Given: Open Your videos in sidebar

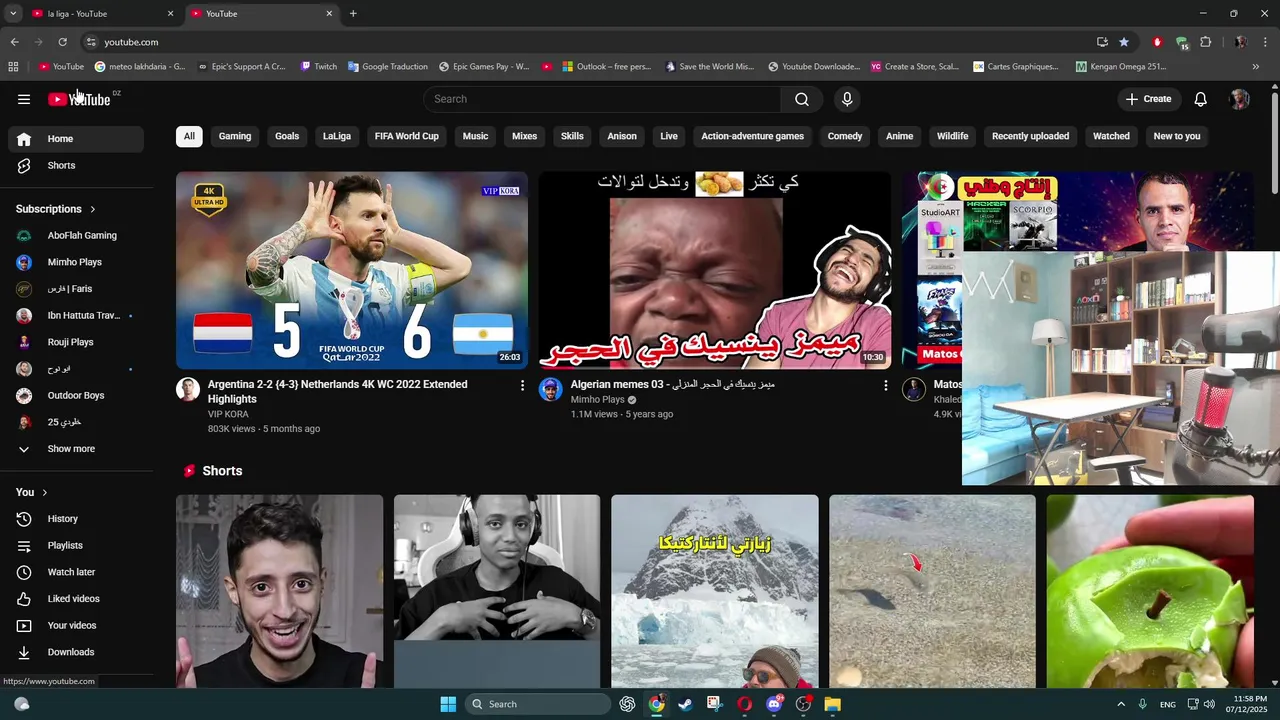Looking at the screenshot, I should click(76, 625).
